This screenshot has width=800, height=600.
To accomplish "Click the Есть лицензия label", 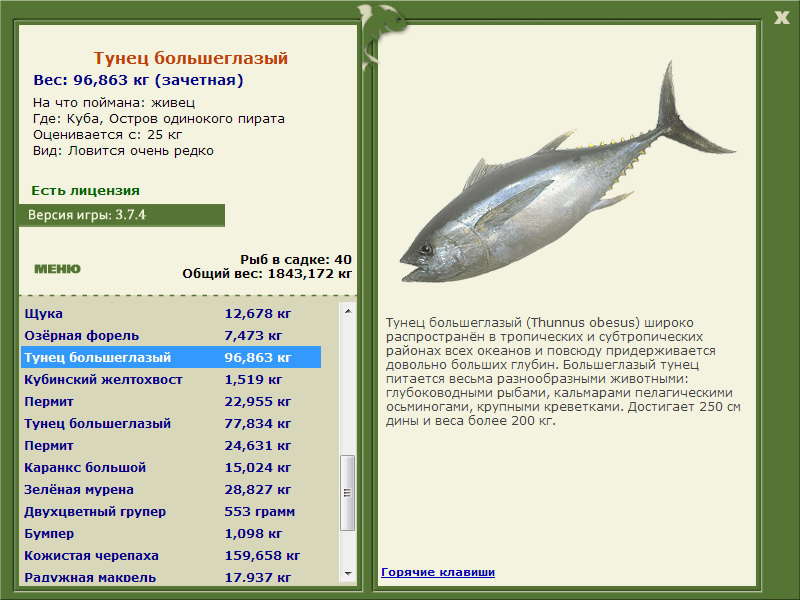I will point(85,190).
